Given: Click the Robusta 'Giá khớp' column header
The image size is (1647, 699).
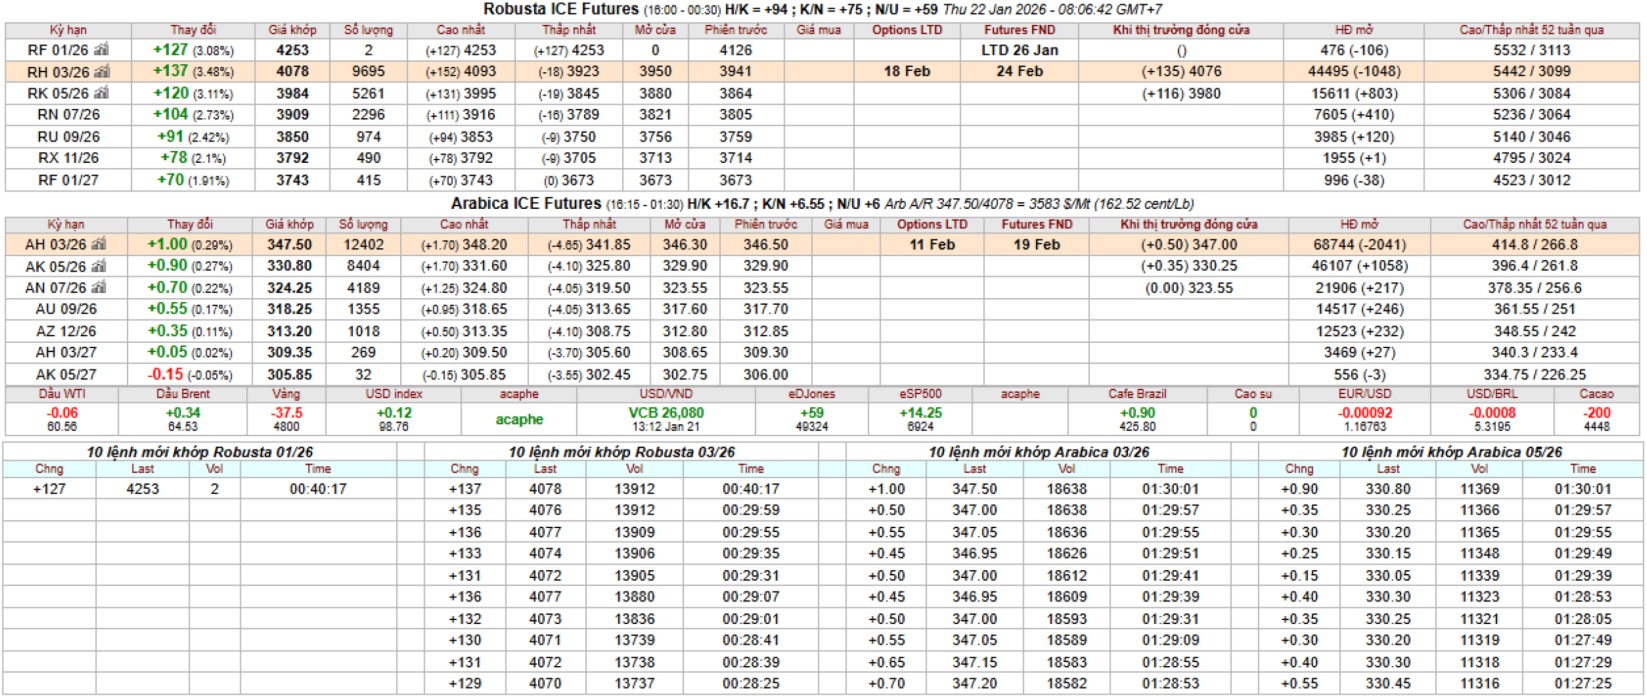Looking at the screenshot, I should tap(292, 30).
